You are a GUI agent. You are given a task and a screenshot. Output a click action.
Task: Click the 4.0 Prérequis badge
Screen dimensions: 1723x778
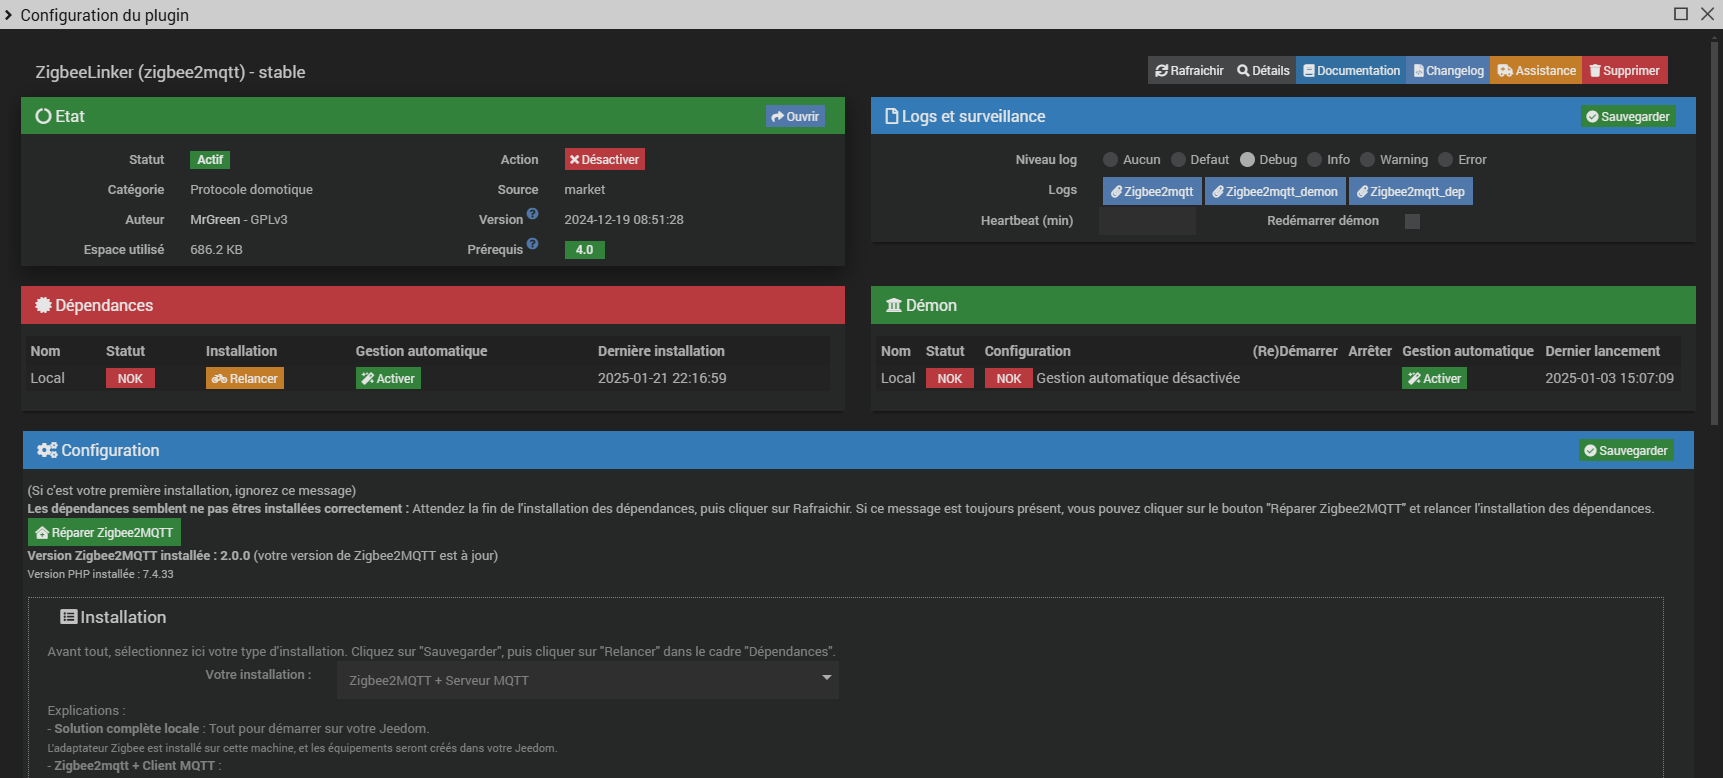[x=584, y=249]
